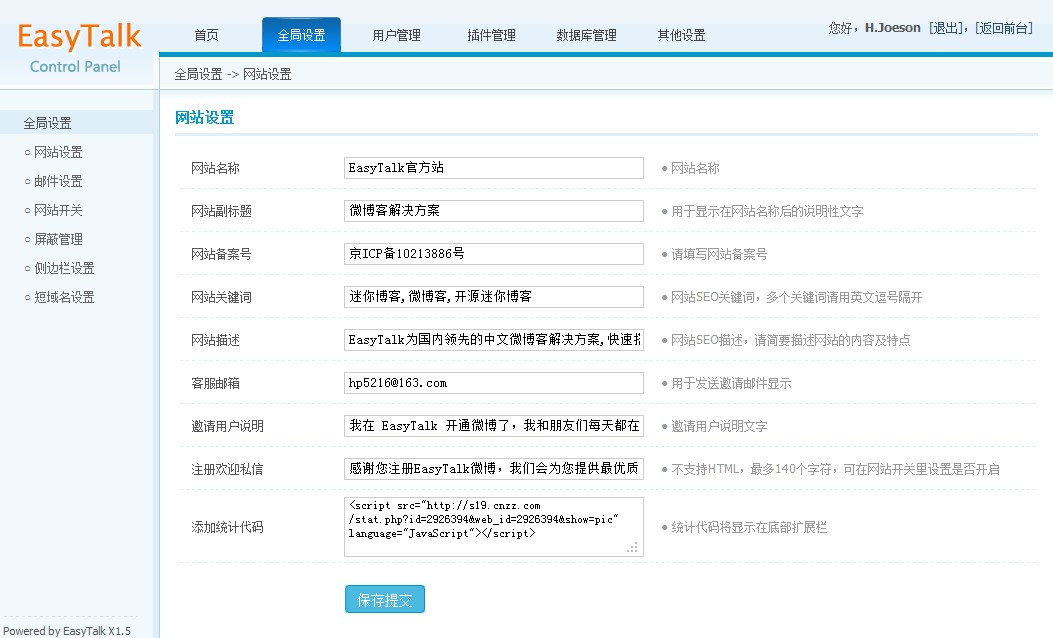The width and height of the screenshot is (1053, 638).
Task: Open 屏蔽管理 in the sidebar
Action: (x=58, y=240)
